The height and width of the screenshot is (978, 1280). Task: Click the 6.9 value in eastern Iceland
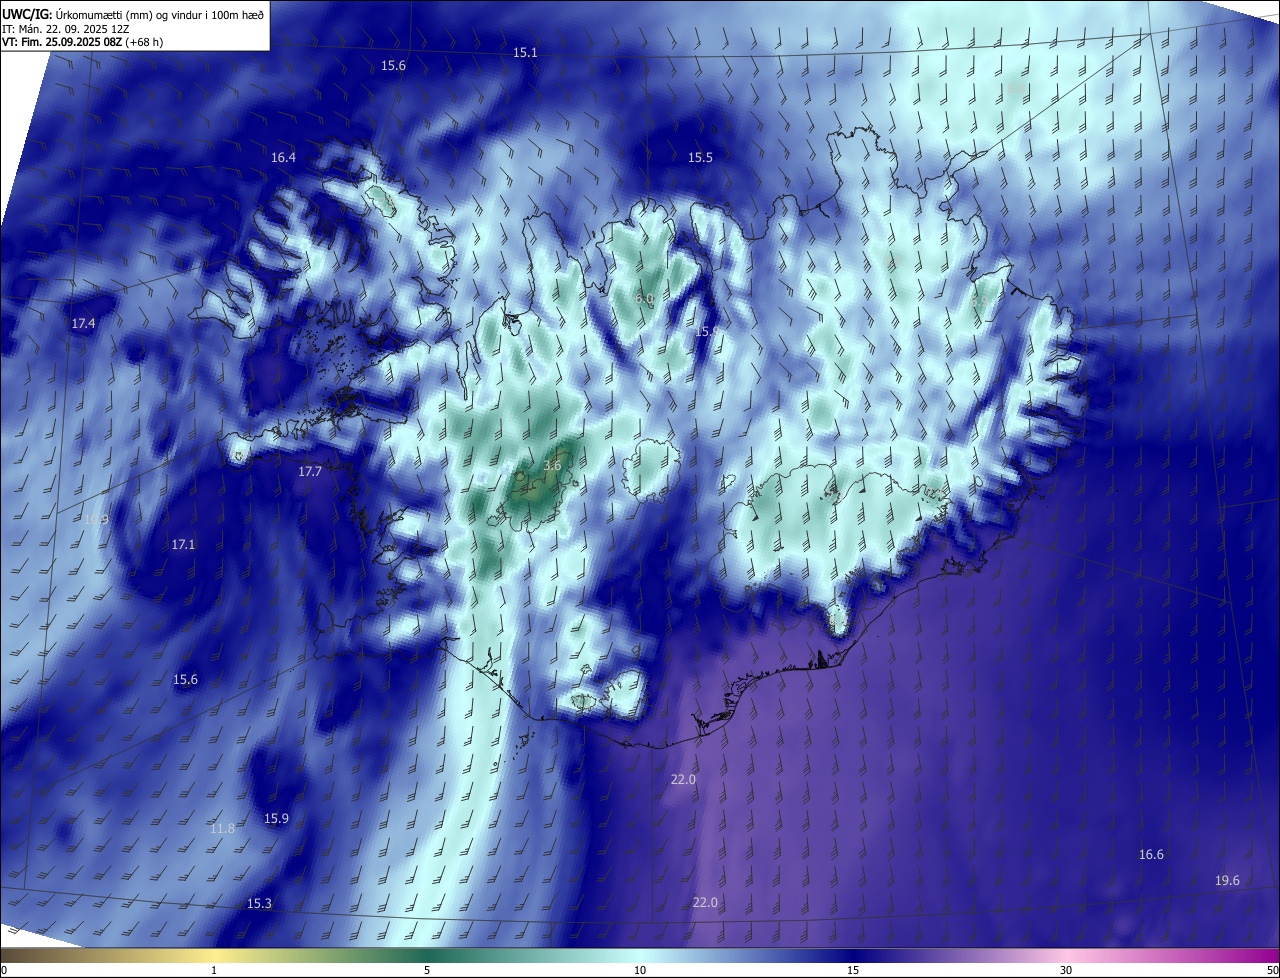coord(980,299)
